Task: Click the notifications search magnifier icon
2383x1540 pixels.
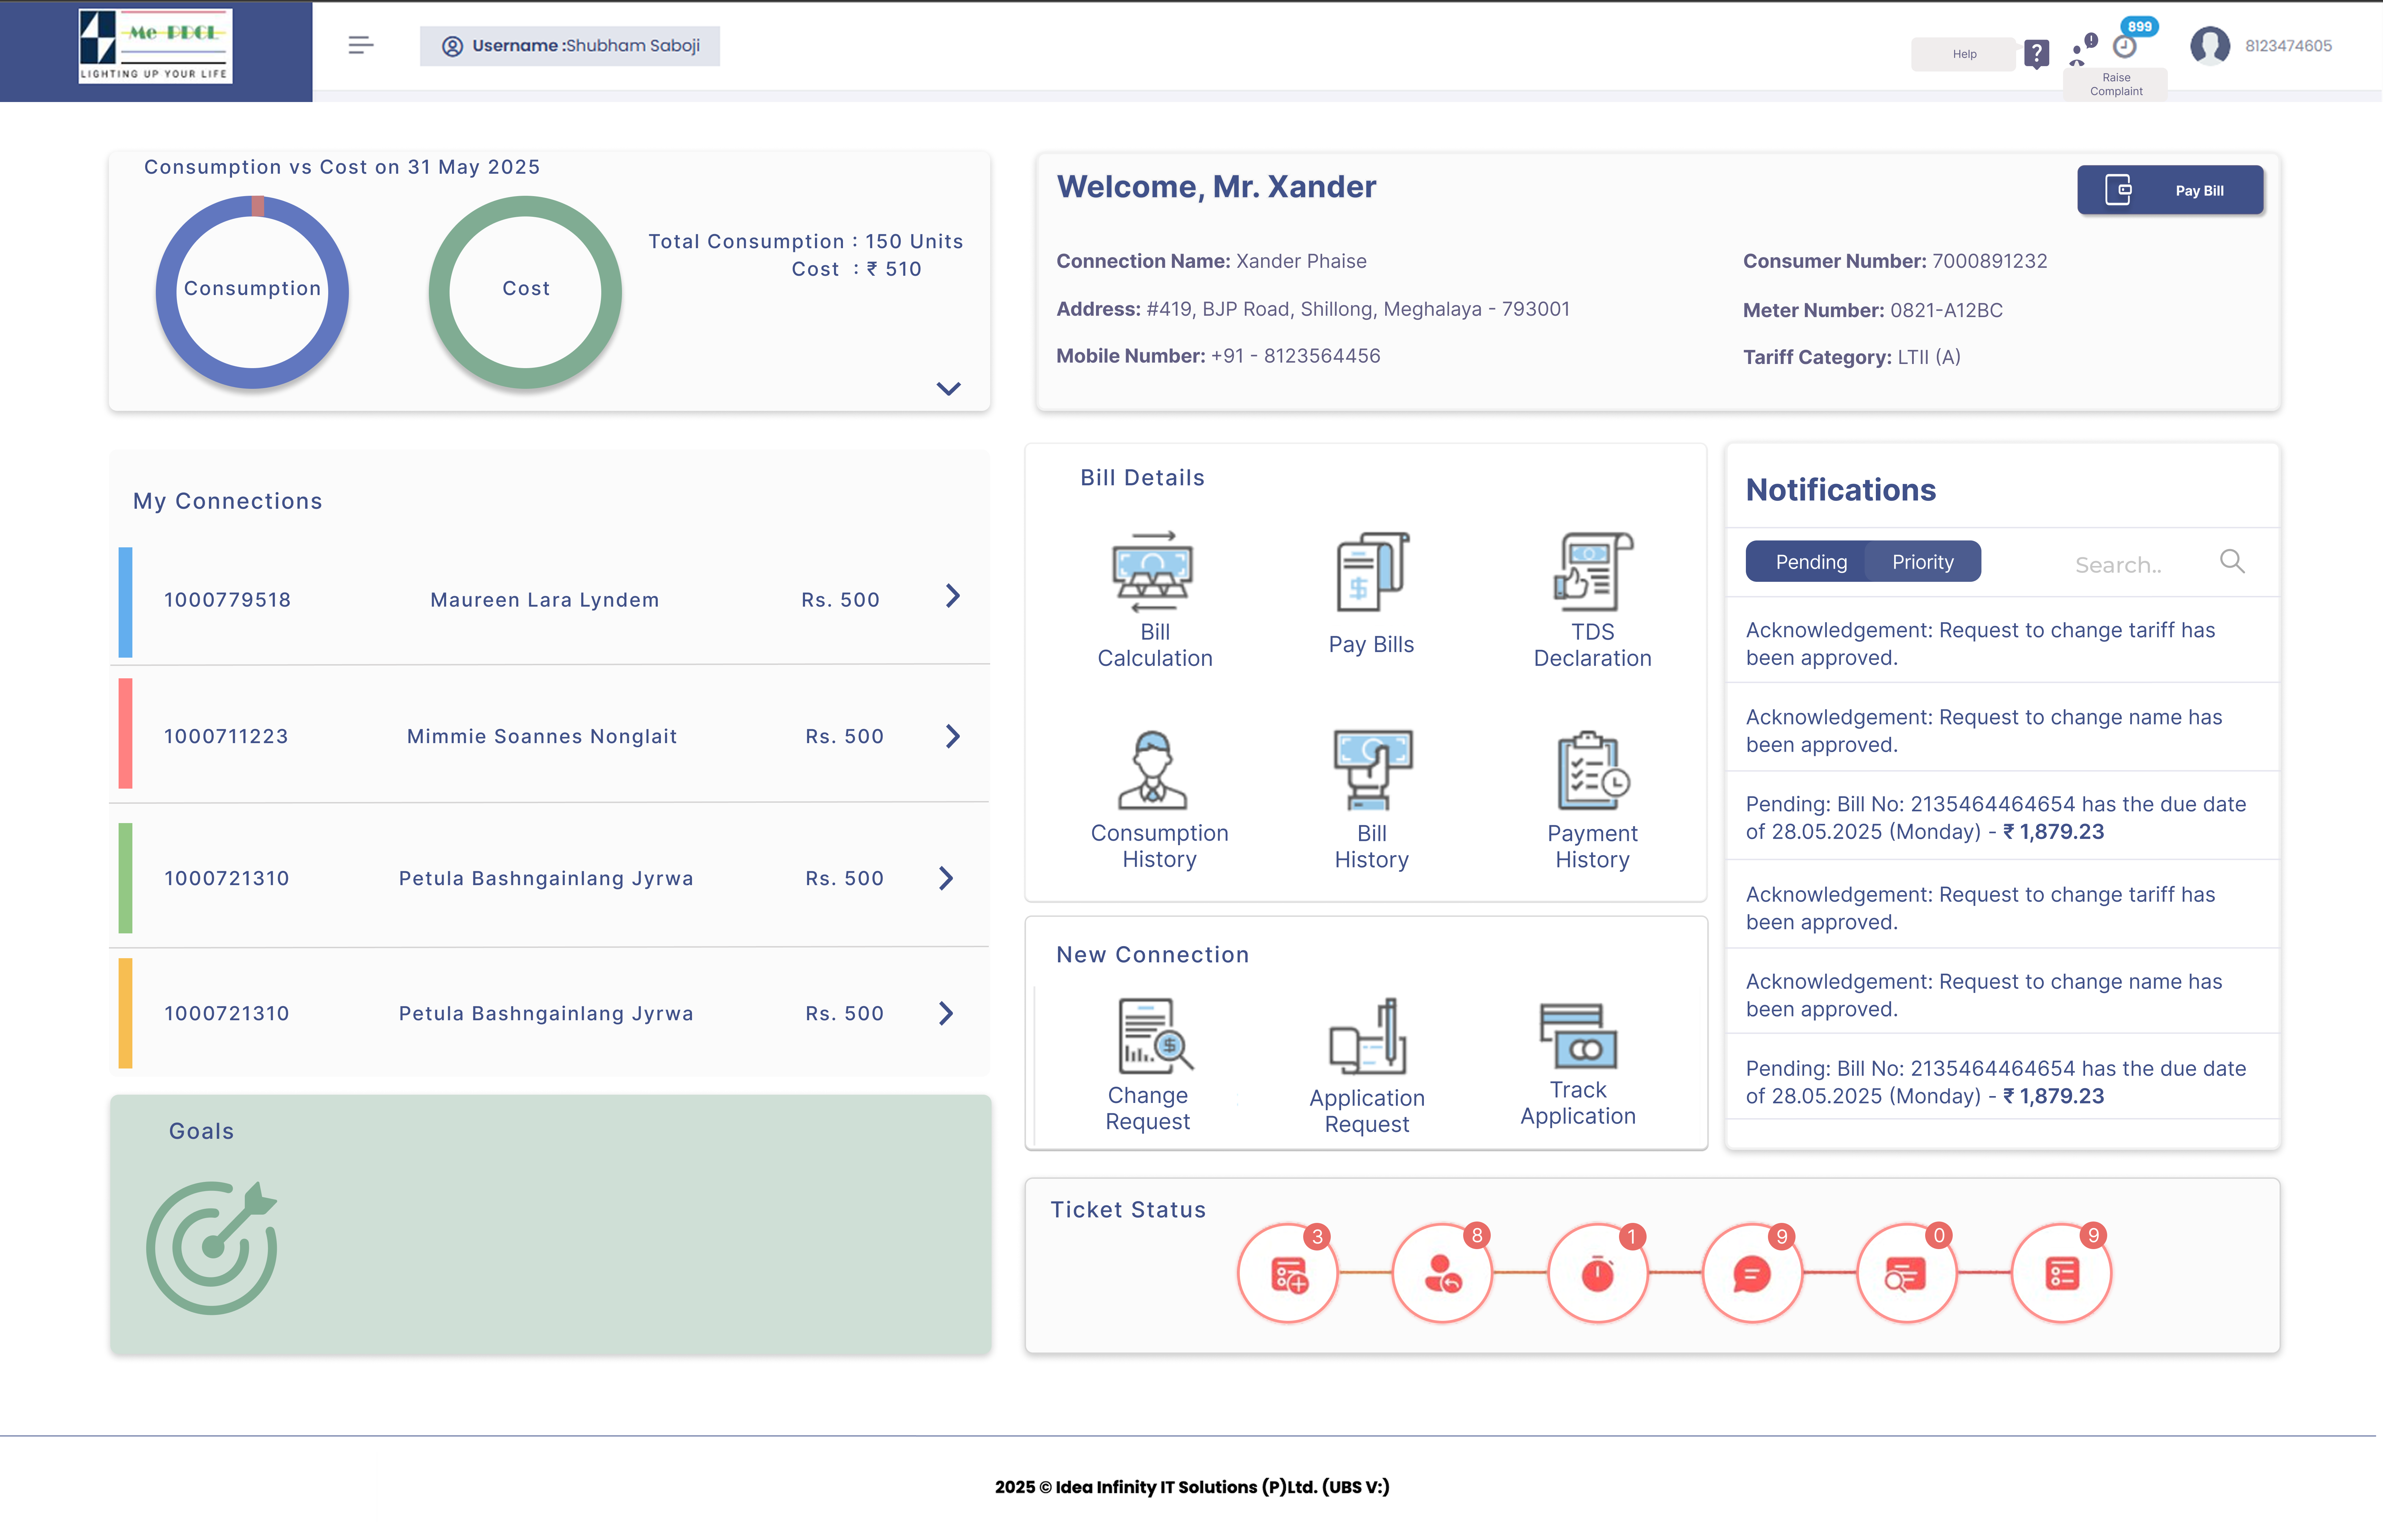Action: (x=2232, y=561)
